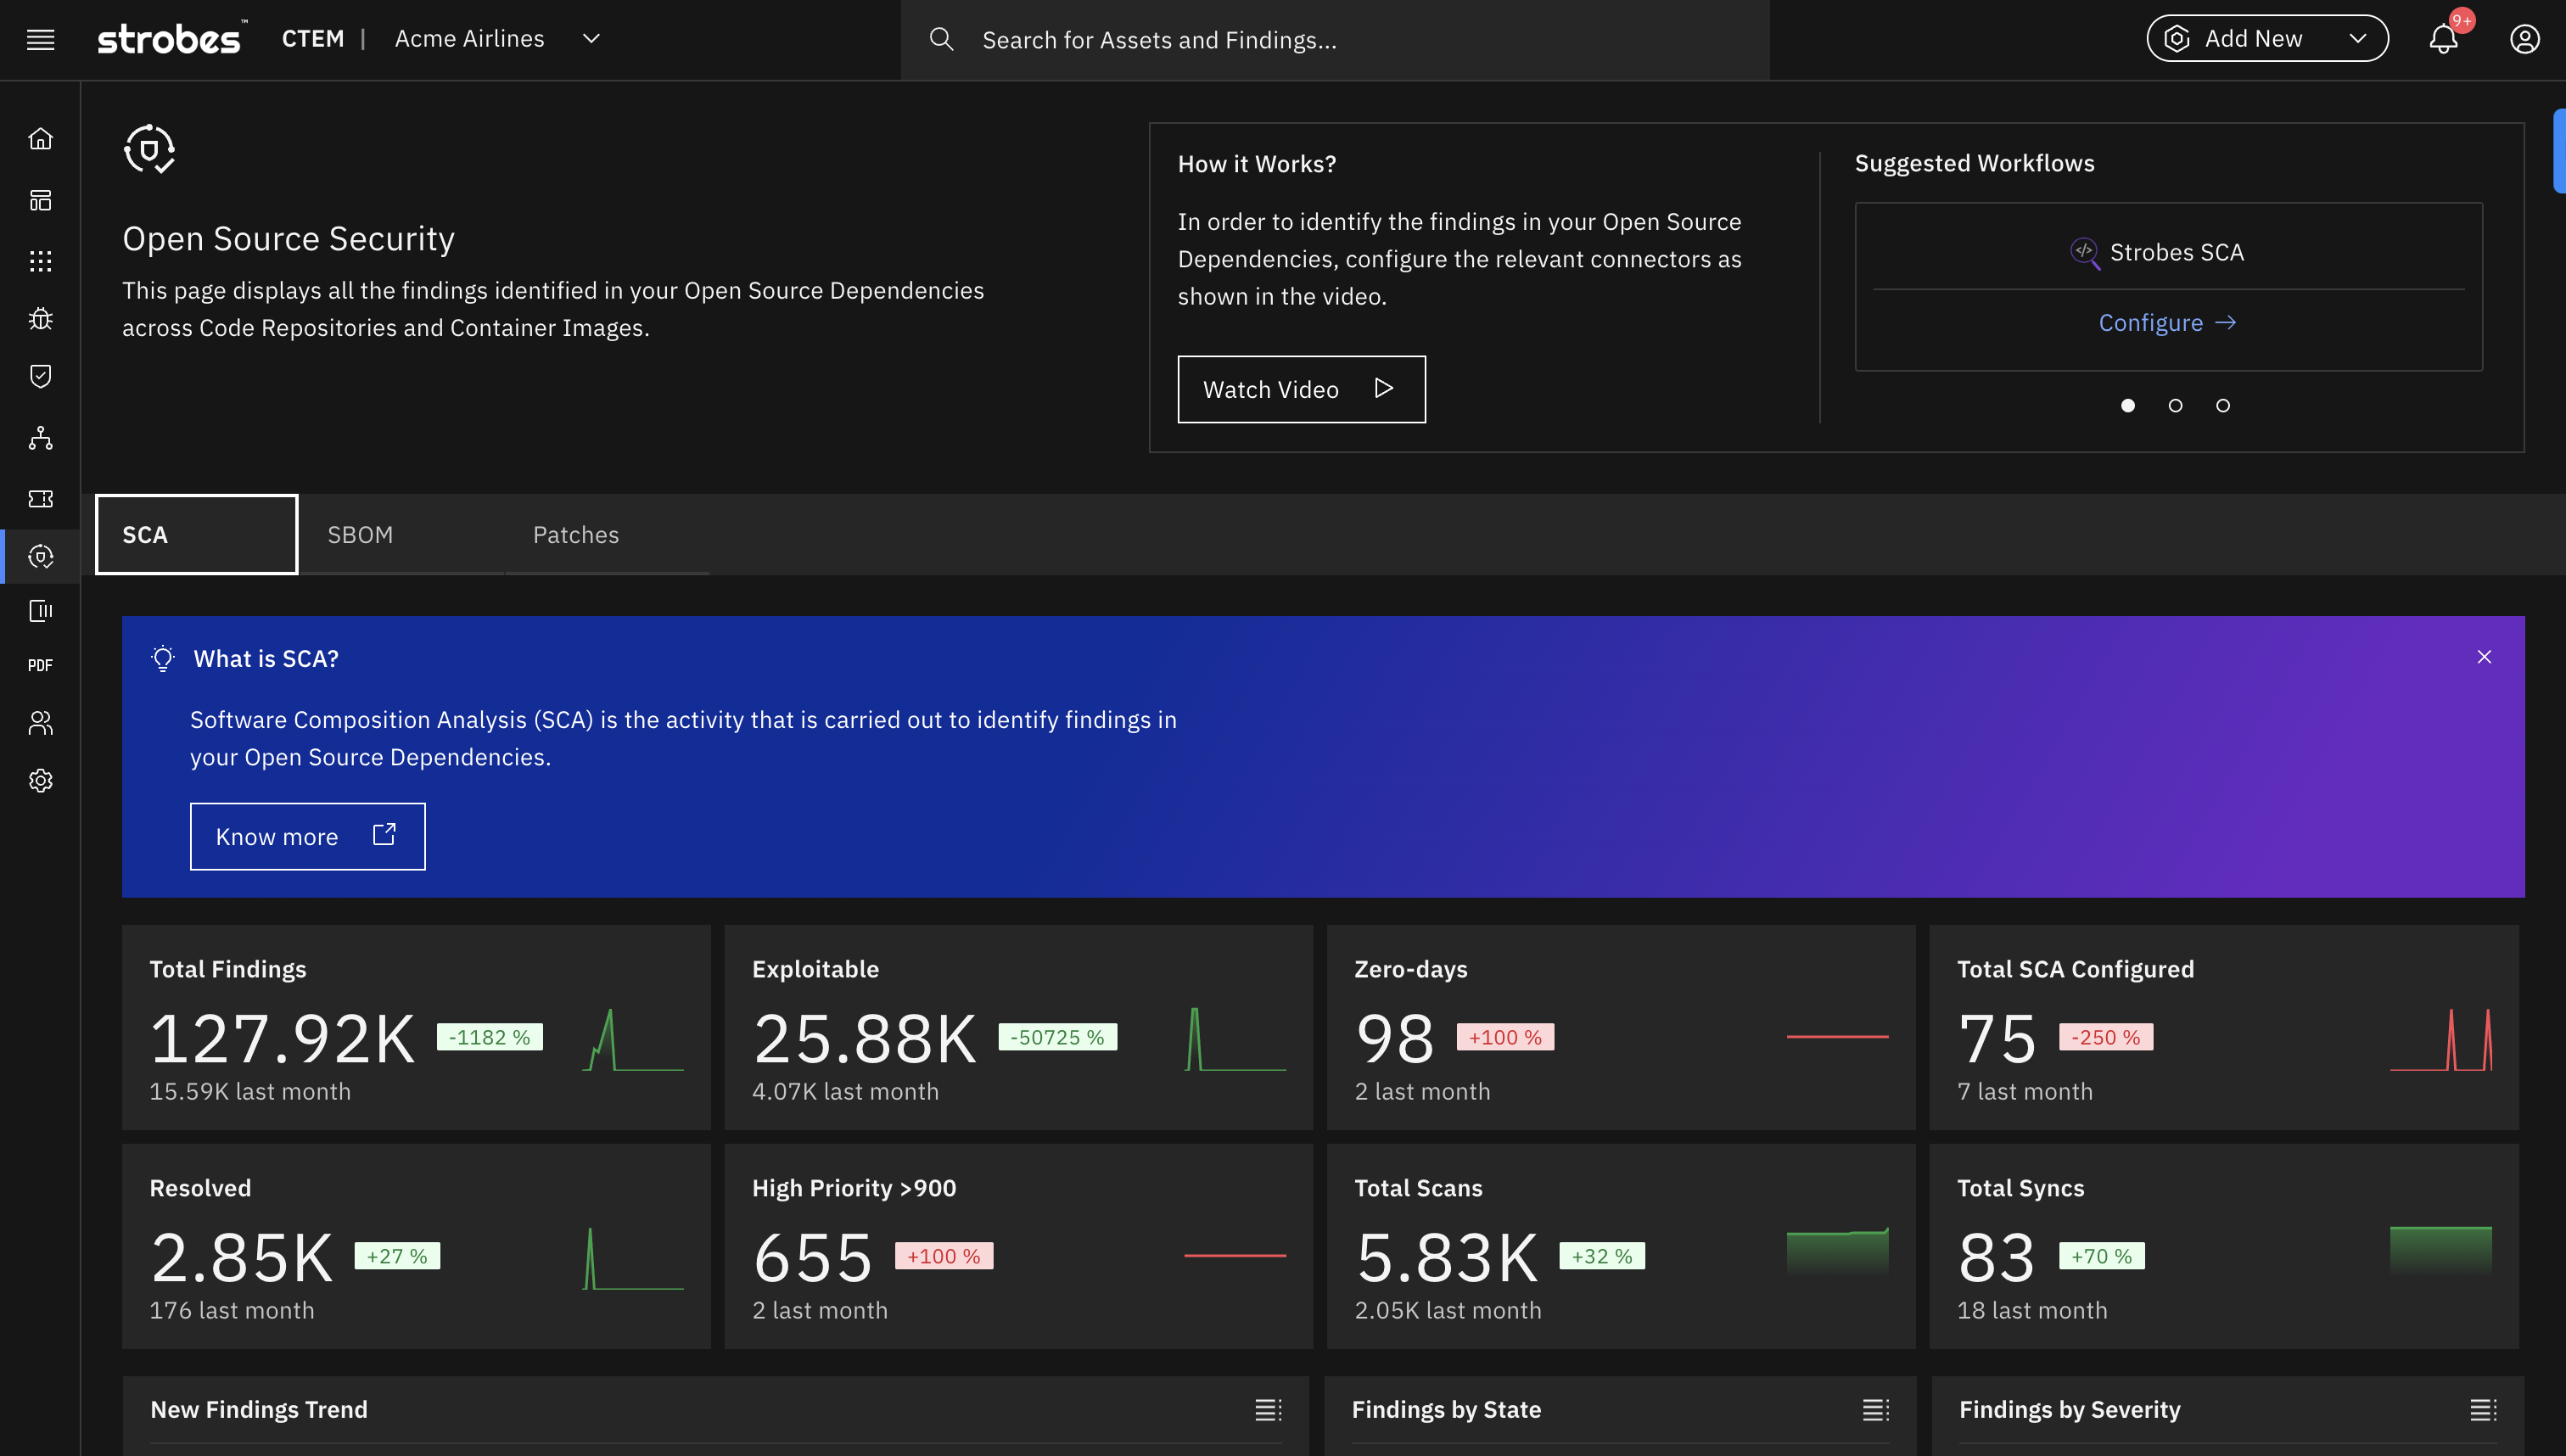The image size is (2566, 1456).
Task: Select the shield compliance icon in the sidebar
Action: coord(41,376)
